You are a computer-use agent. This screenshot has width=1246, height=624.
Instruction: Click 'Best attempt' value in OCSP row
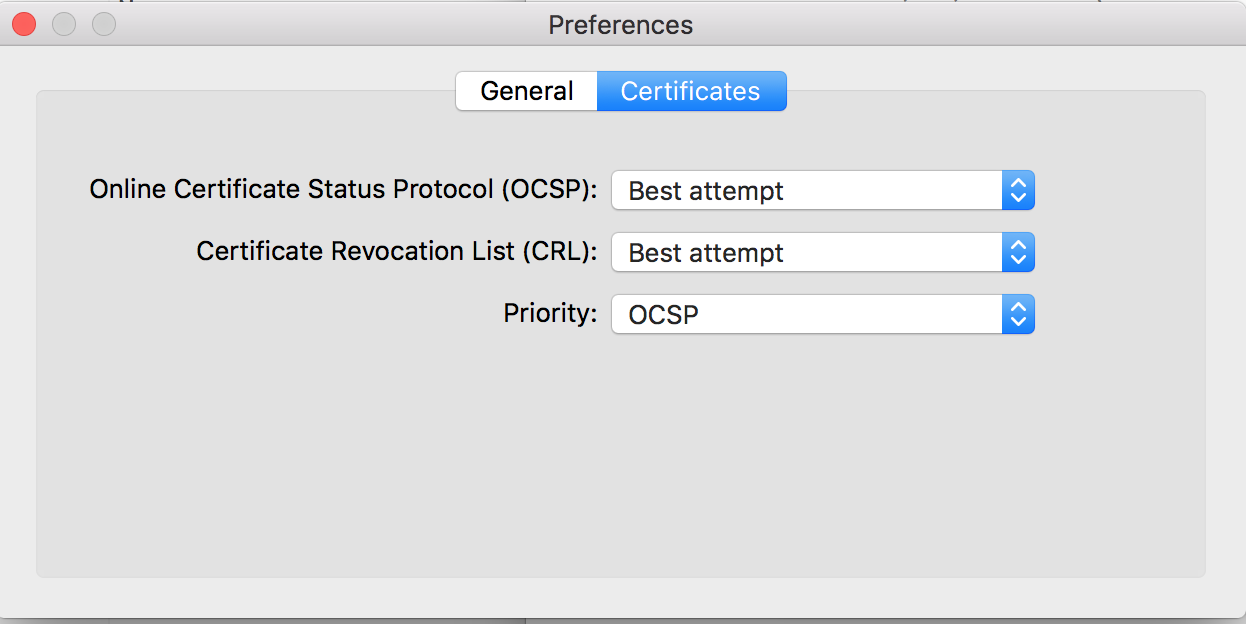pos(706,191)
